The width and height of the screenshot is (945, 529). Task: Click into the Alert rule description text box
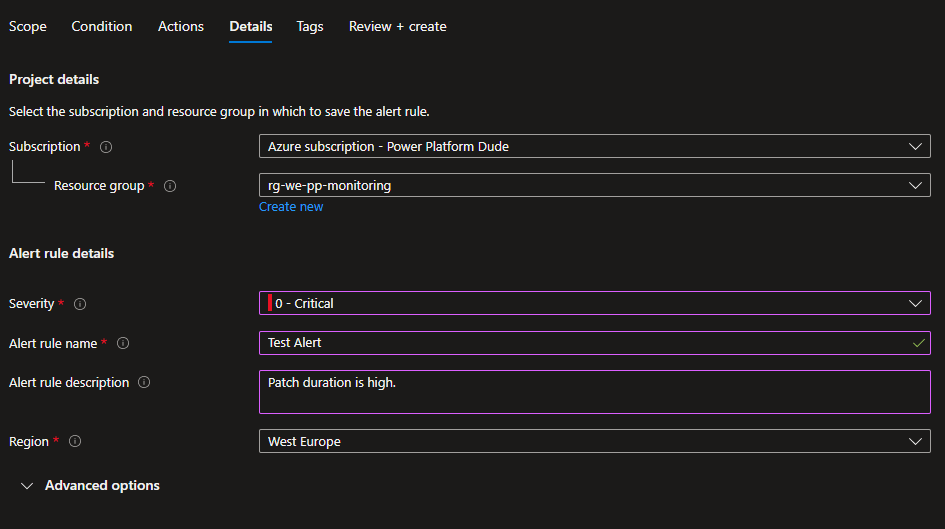tap(594, 392)
